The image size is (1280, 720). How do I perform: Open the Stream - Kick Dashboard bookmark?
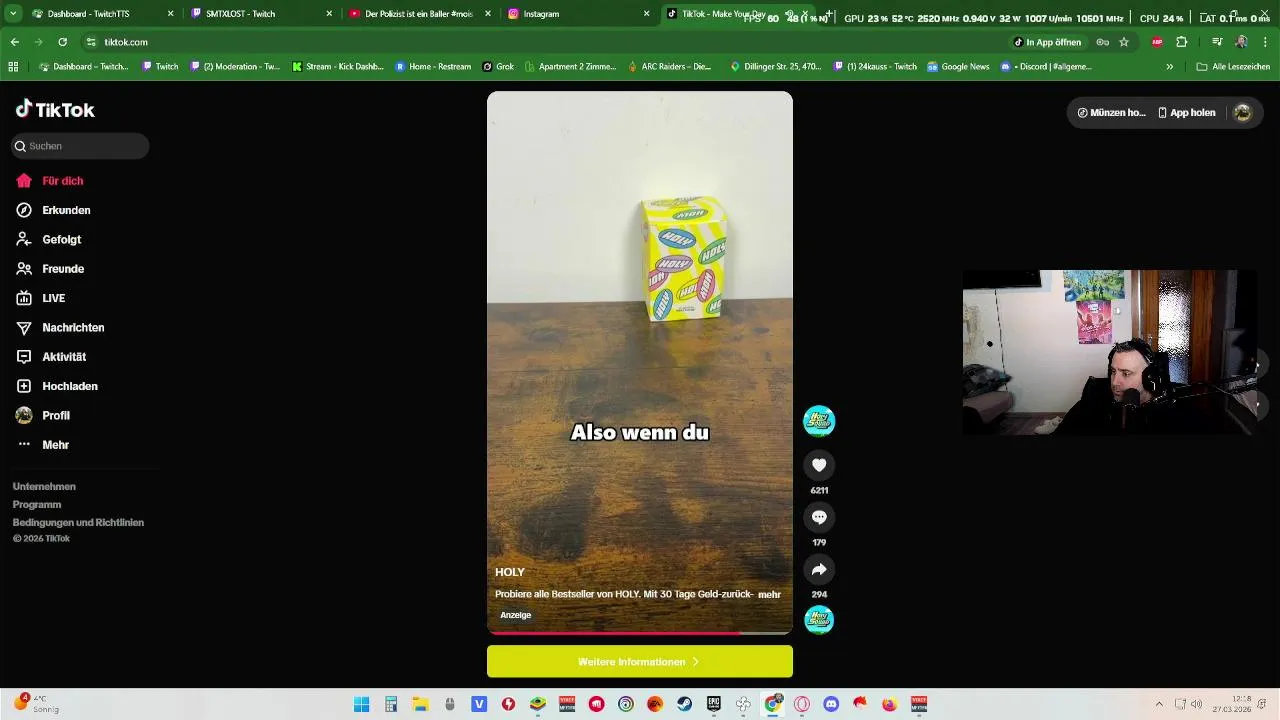[338, 67]
